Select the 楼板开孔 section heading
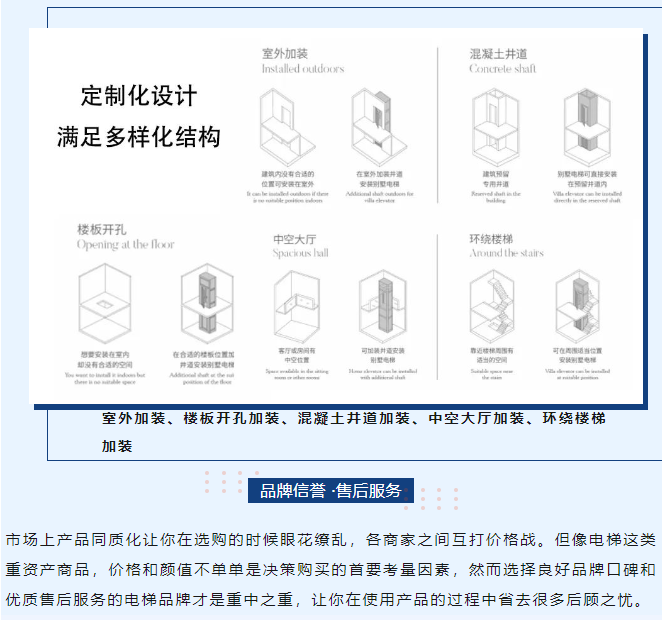Image resolution: width=662 pixels, height=620 pixels. pos(101,230)
